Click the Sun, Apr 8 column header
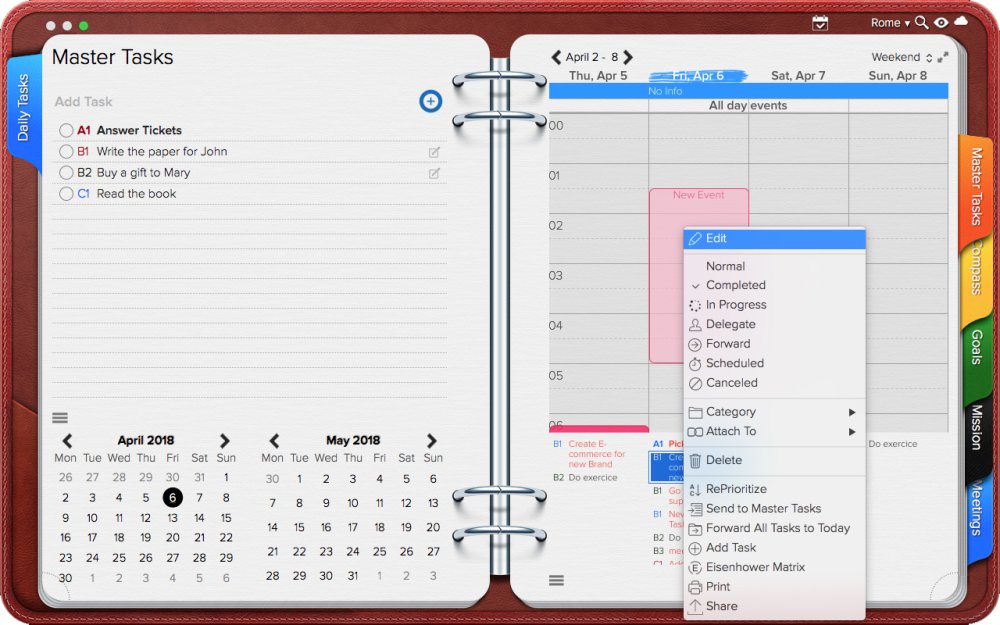Image resolution: width=1000 pixels, height=625 pixels. 897,76
